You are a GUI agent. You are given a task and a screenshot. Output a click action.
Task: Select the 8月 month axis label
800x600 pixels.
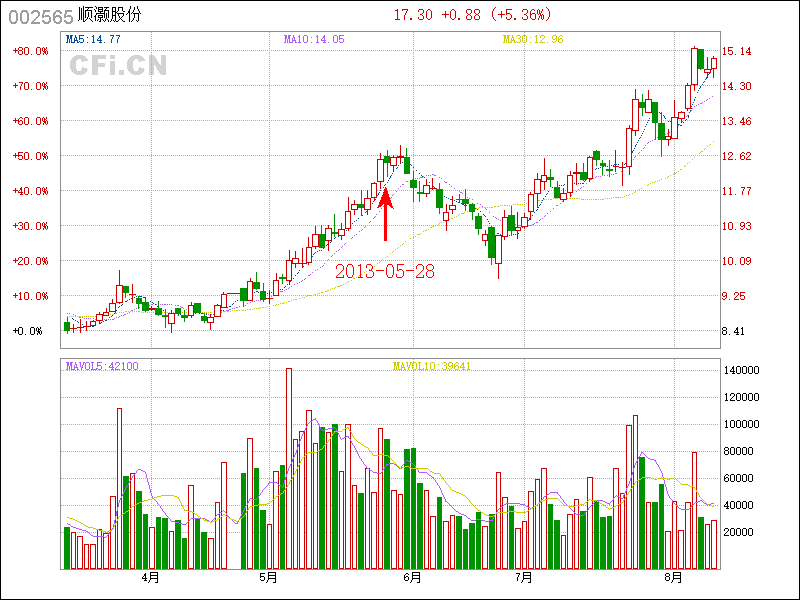(x=674, y=578)
